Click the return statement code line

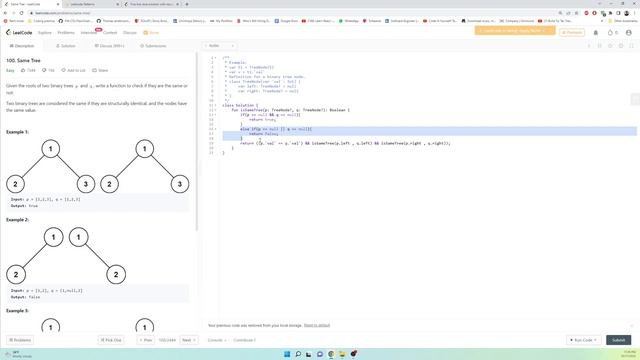pos(345,143)
